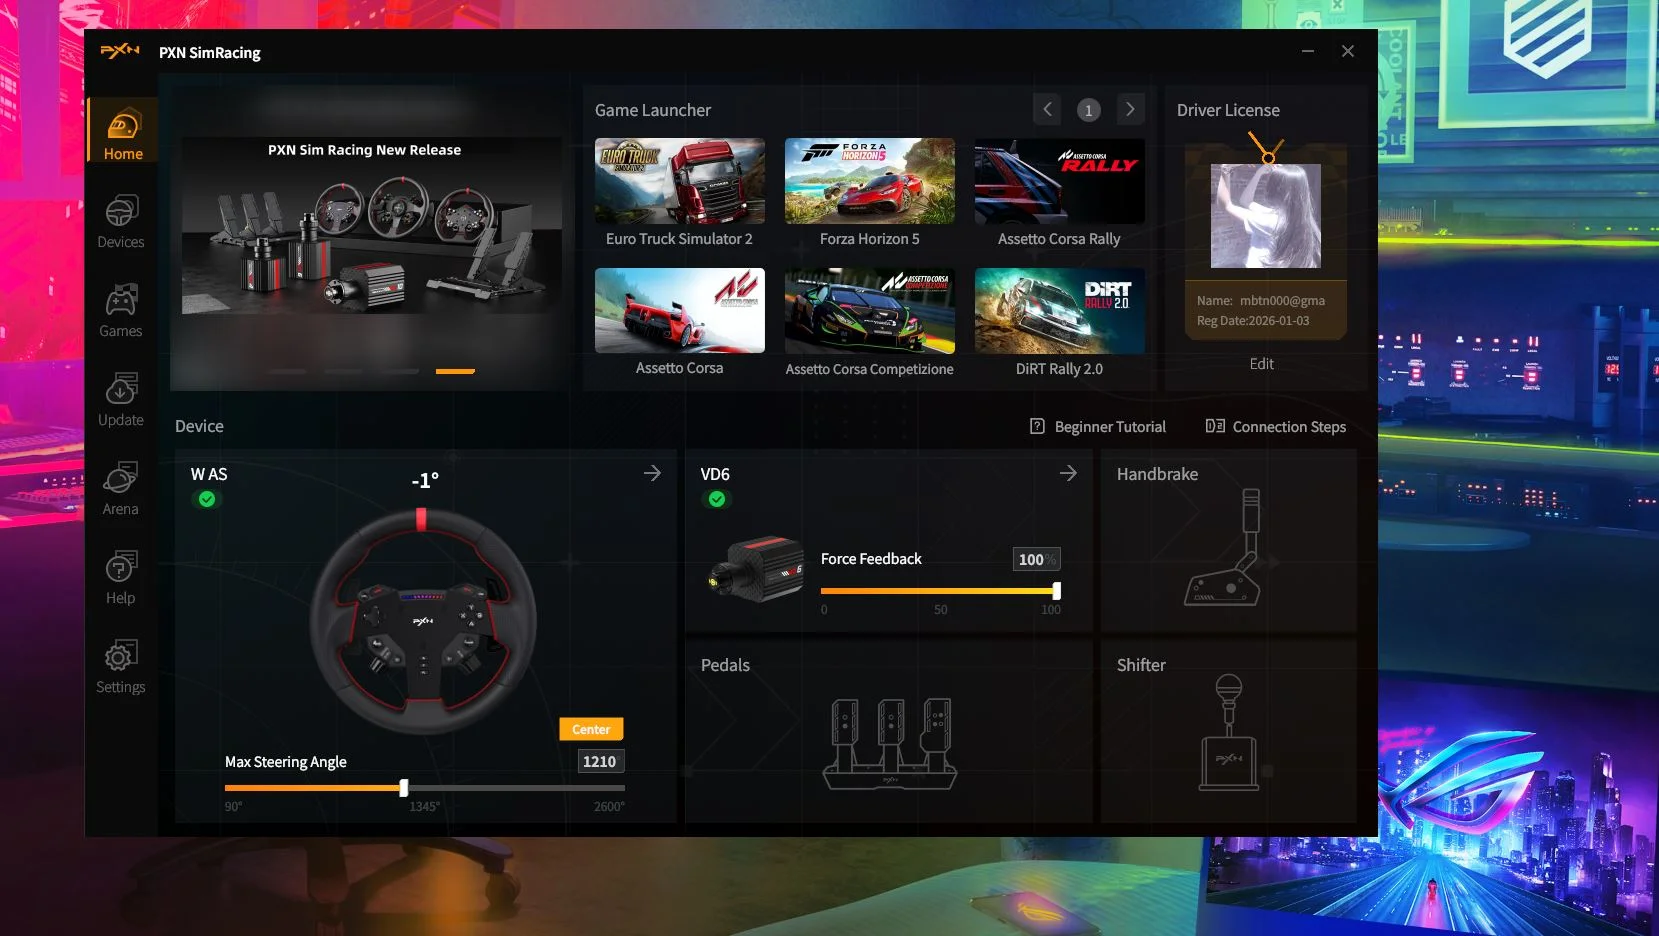Screen dimensions: 1659x936
Task: Select Game Launcher page 1 indicator
Action: [1088, 110]
